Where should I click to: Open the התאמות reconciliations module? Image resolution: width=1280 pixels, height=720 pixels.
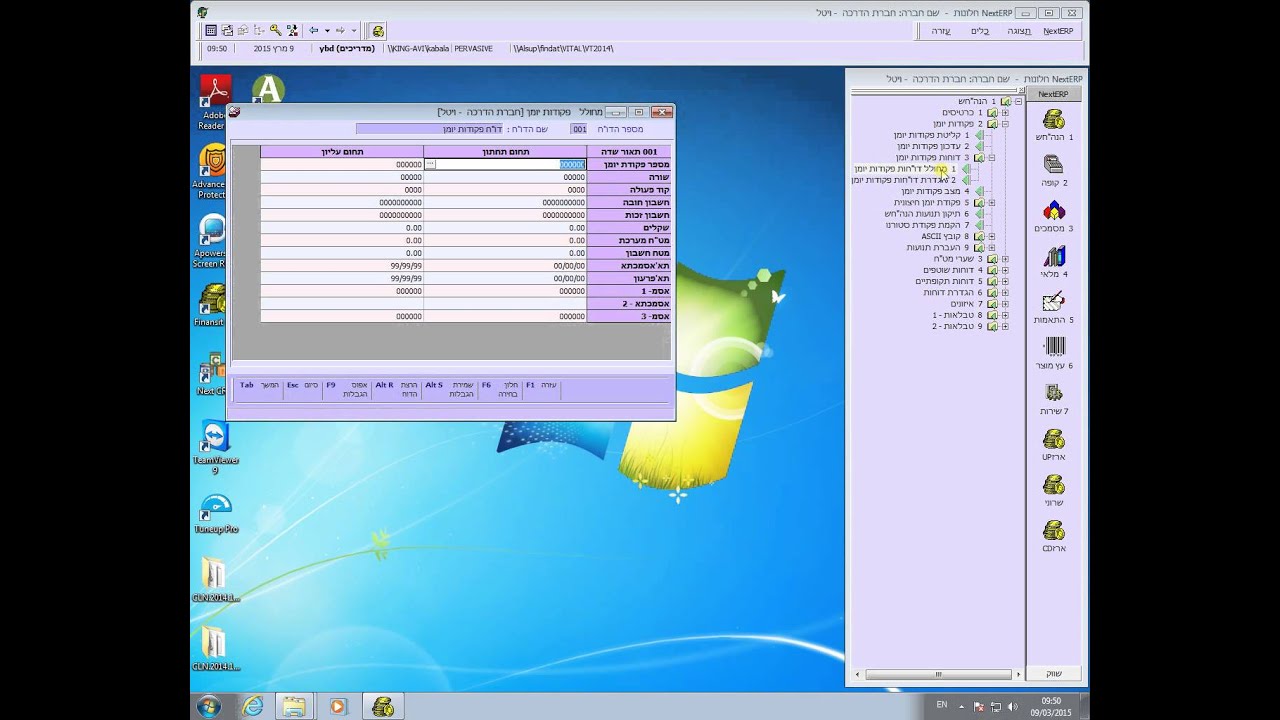[x=1055, y=307]
